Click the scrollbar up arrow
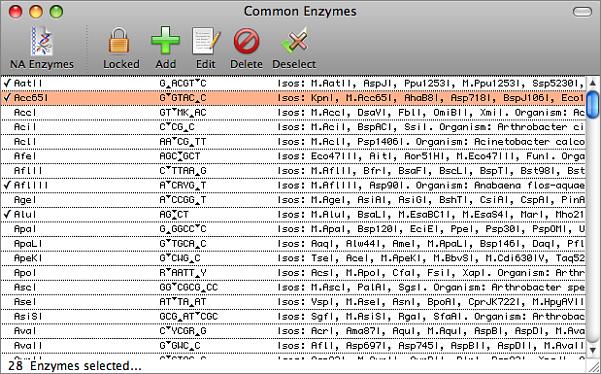This screenshot has width=601, height=374. (x=593, y=83)
